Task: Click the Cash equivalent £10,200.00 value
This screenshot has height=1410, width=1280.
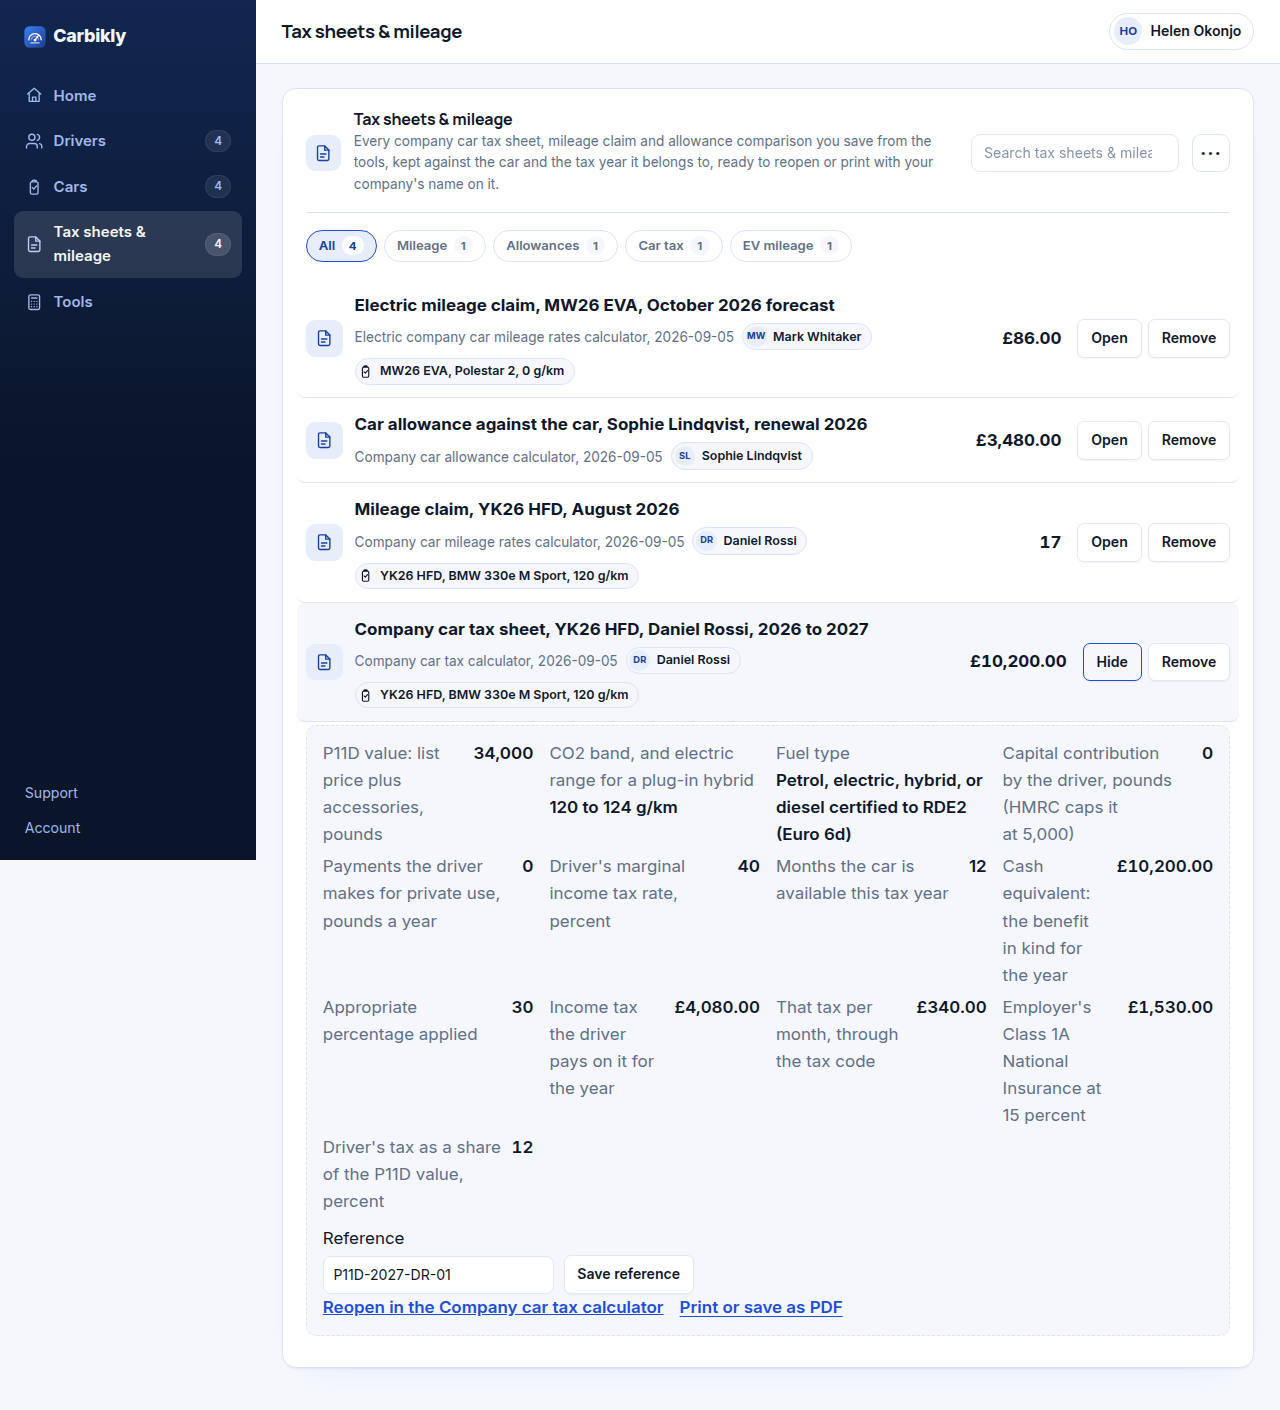Action: pyautogui.click(x=1164, y=866)
